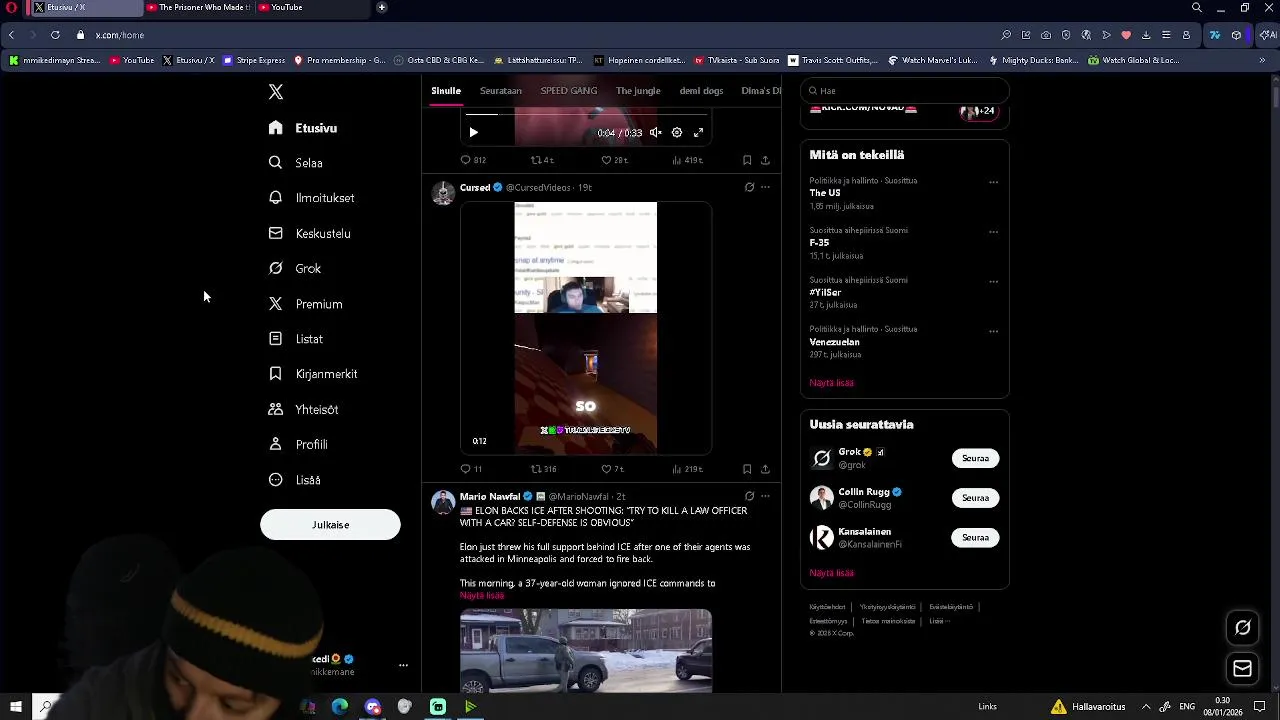Screen dimensions: 1280x720
Task: Reply to post with 812 comments
Action: pos(473,160)
